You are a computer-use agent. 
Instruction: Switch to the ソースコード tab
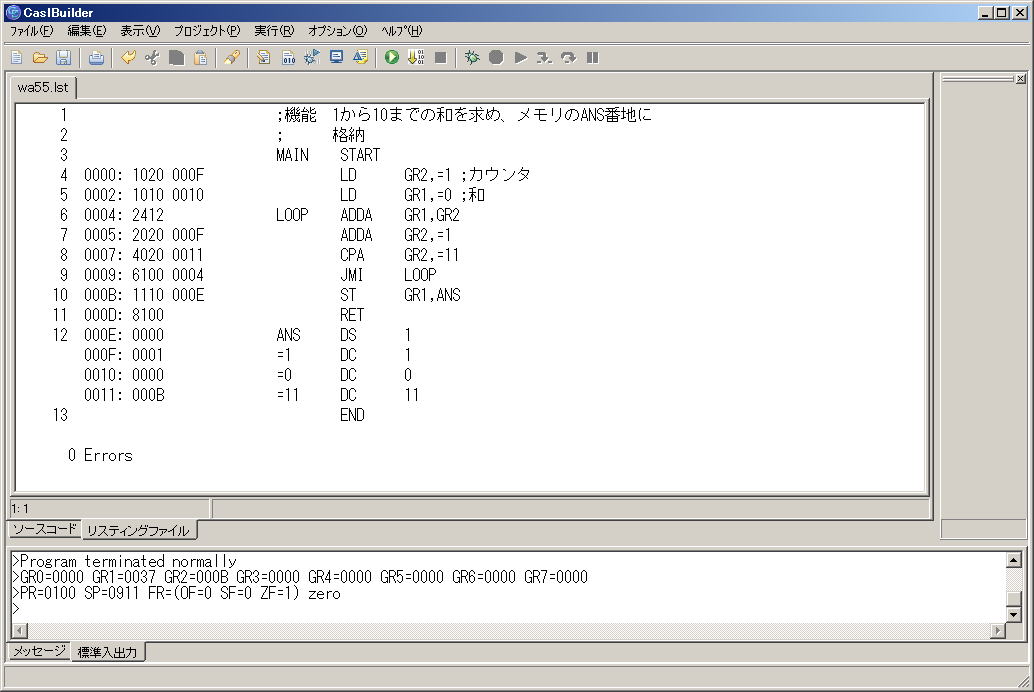43,529
